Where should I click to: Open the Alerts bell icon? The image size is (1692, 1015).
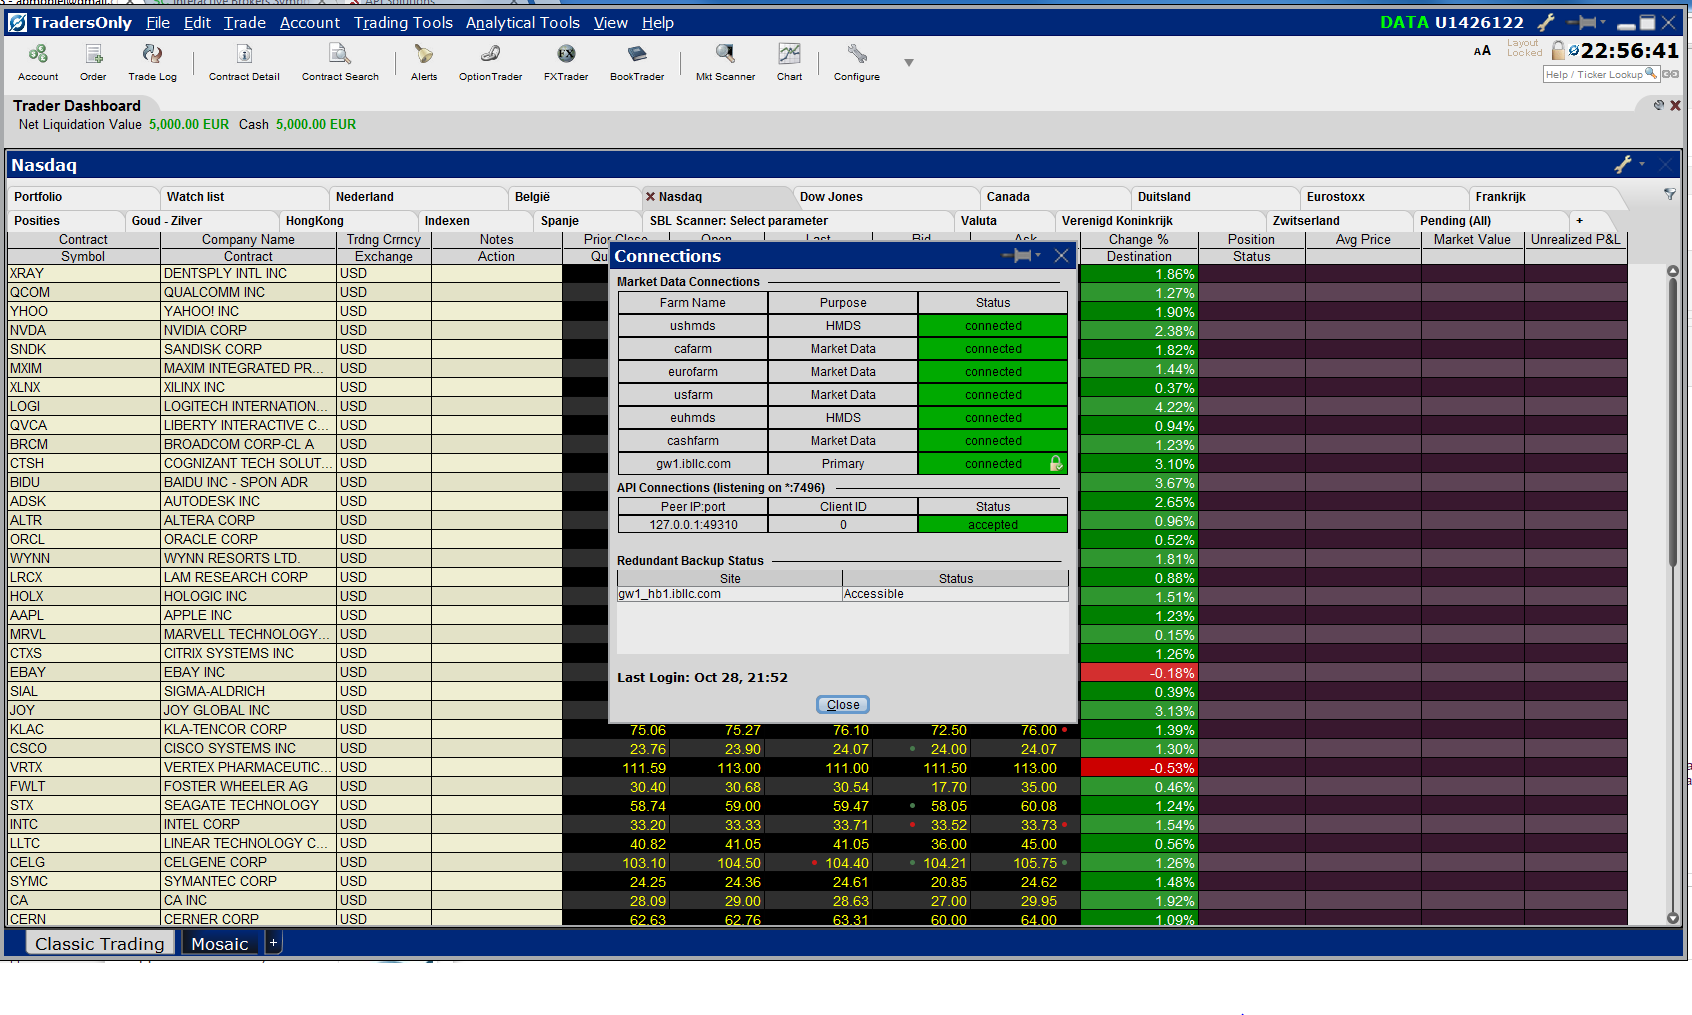424,62
